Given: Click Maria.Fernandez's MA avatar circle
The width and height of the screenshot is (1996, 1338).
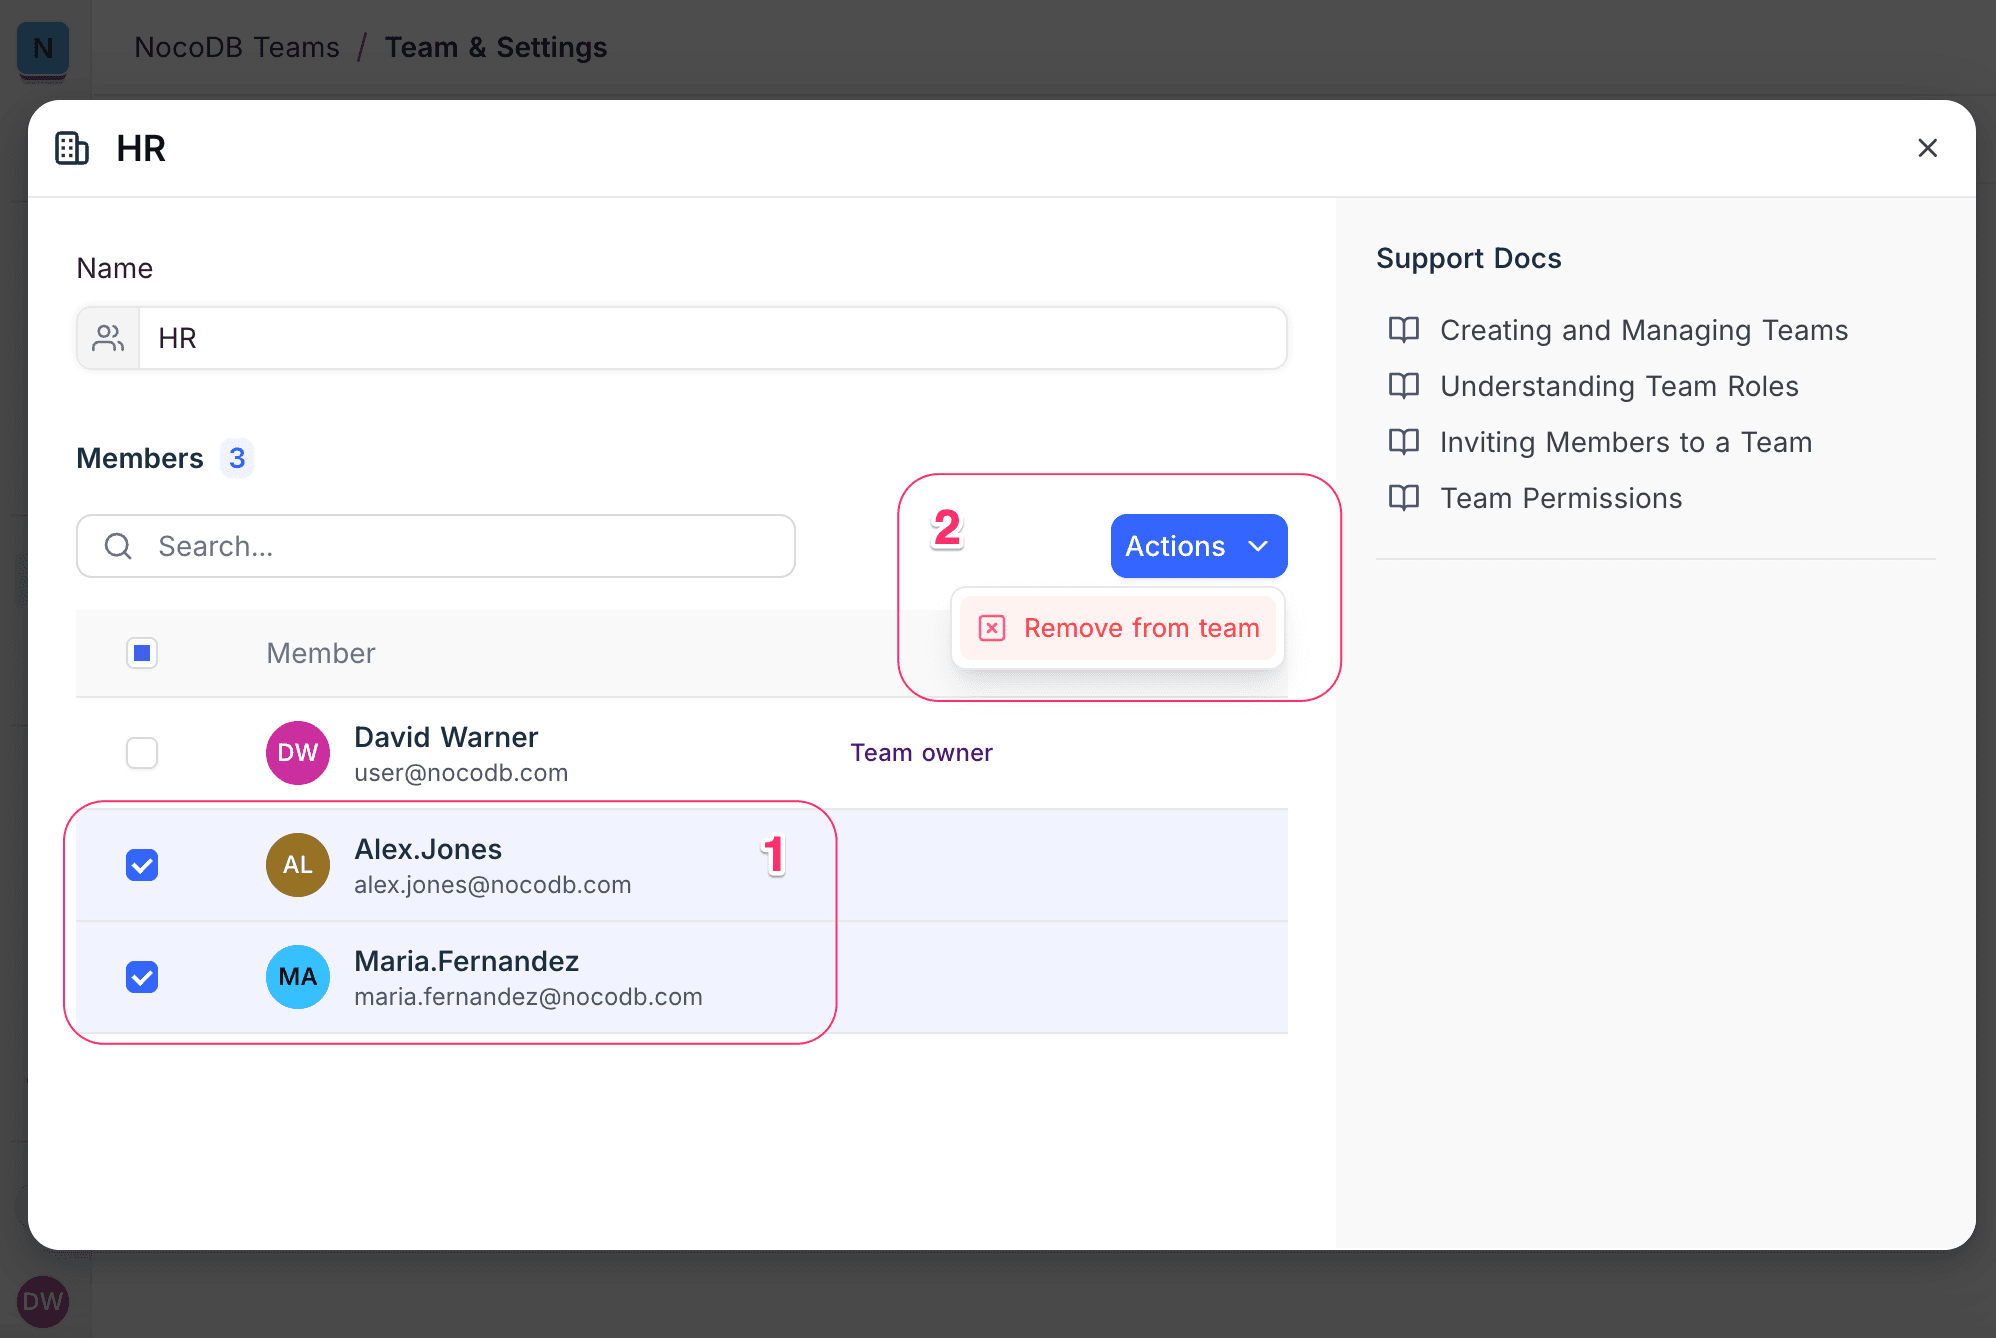Looking at the screenshot, I should tap(297, 977).
